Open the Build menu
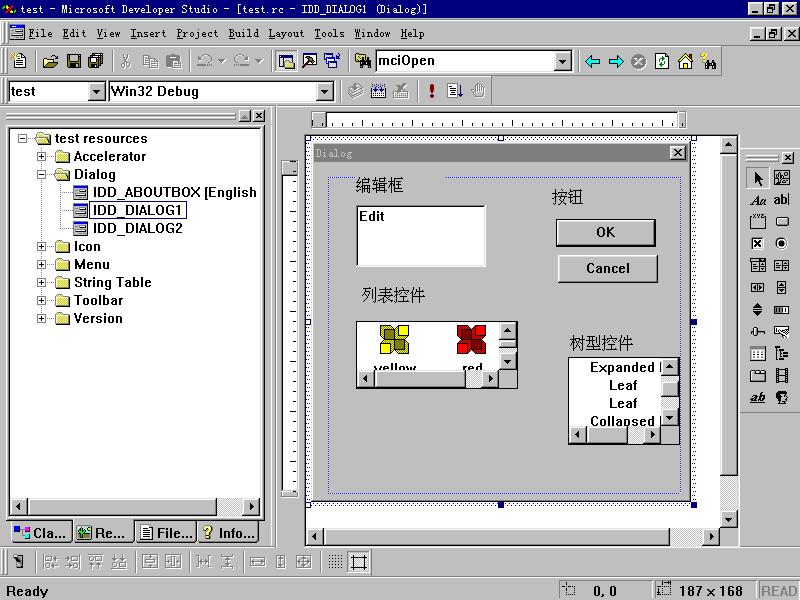The height and width of the screenshot is (600, 800). pos(243,34)
